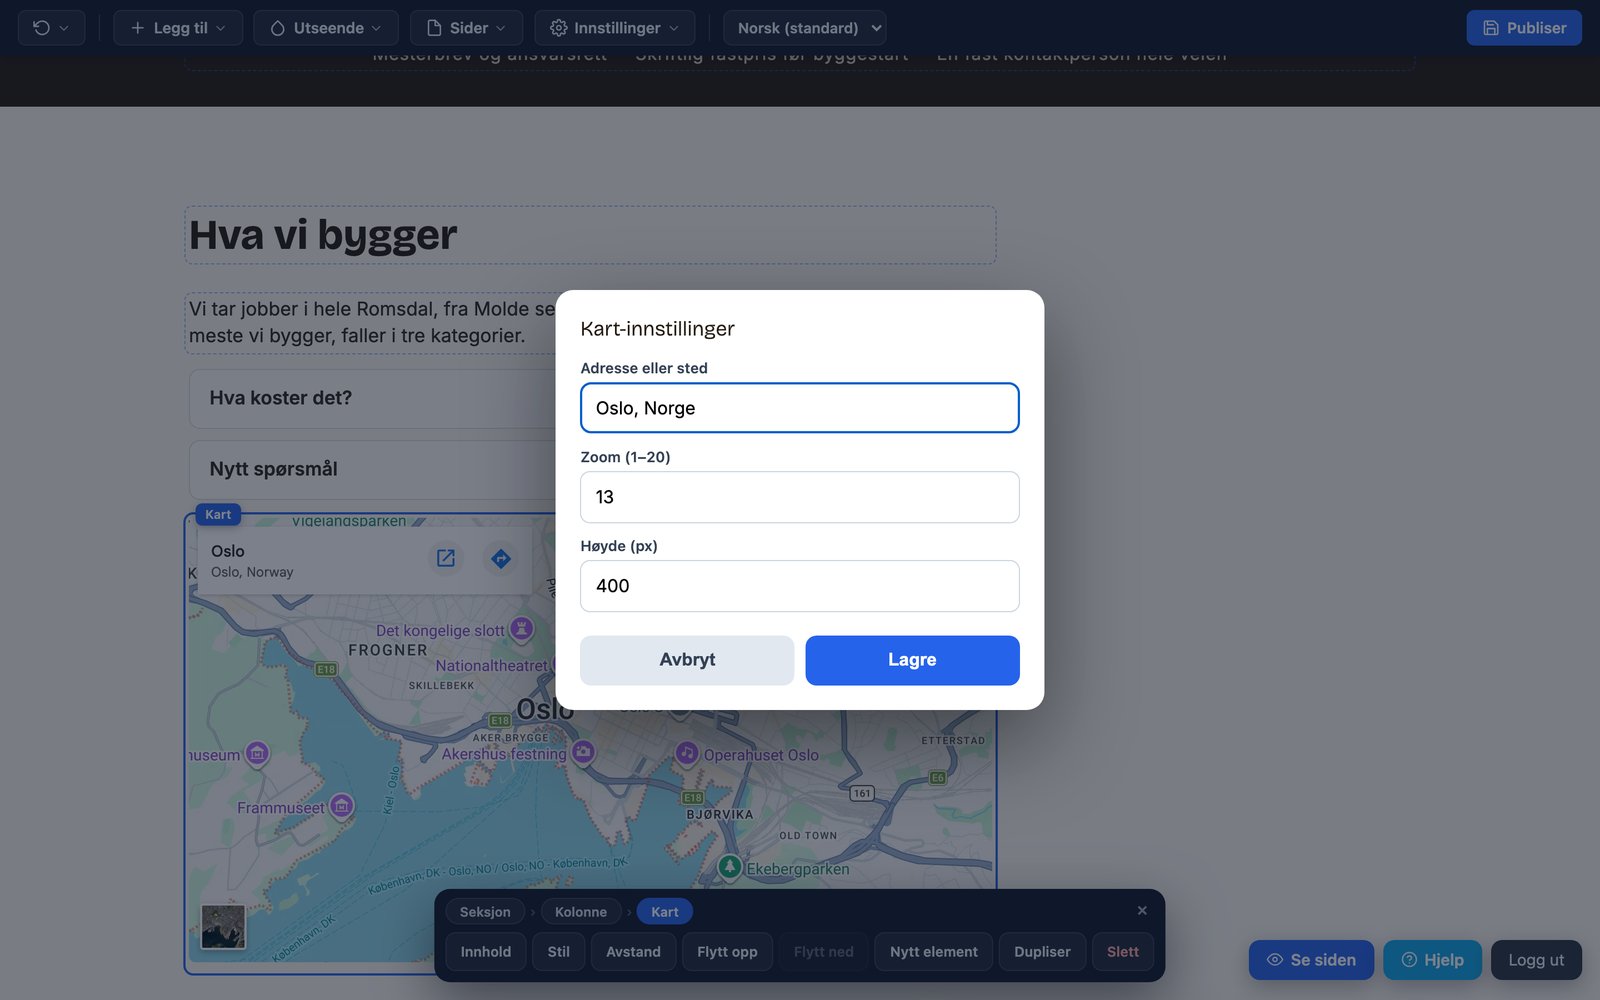Save map settings with Lagre
Viewport: 1600px width, 1000px height.
click(912, 660)
